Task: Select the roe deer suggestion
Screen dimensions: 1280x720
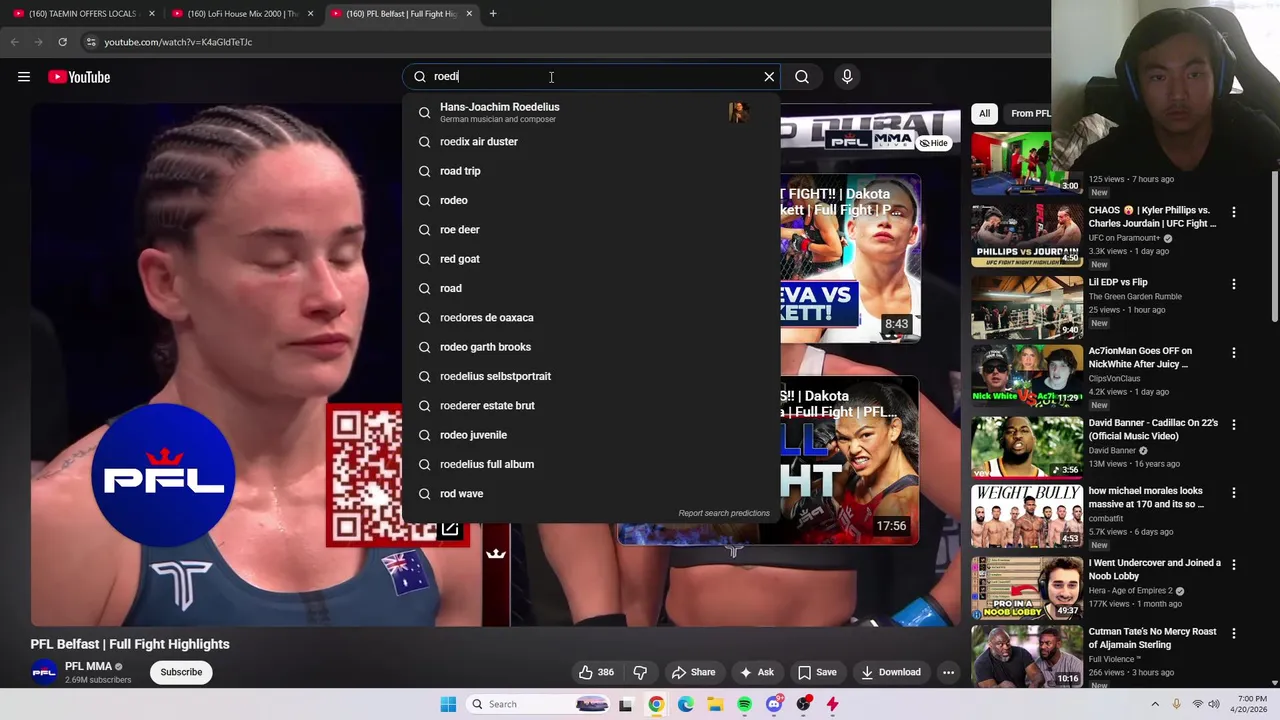Action: (x=591, y=230)
